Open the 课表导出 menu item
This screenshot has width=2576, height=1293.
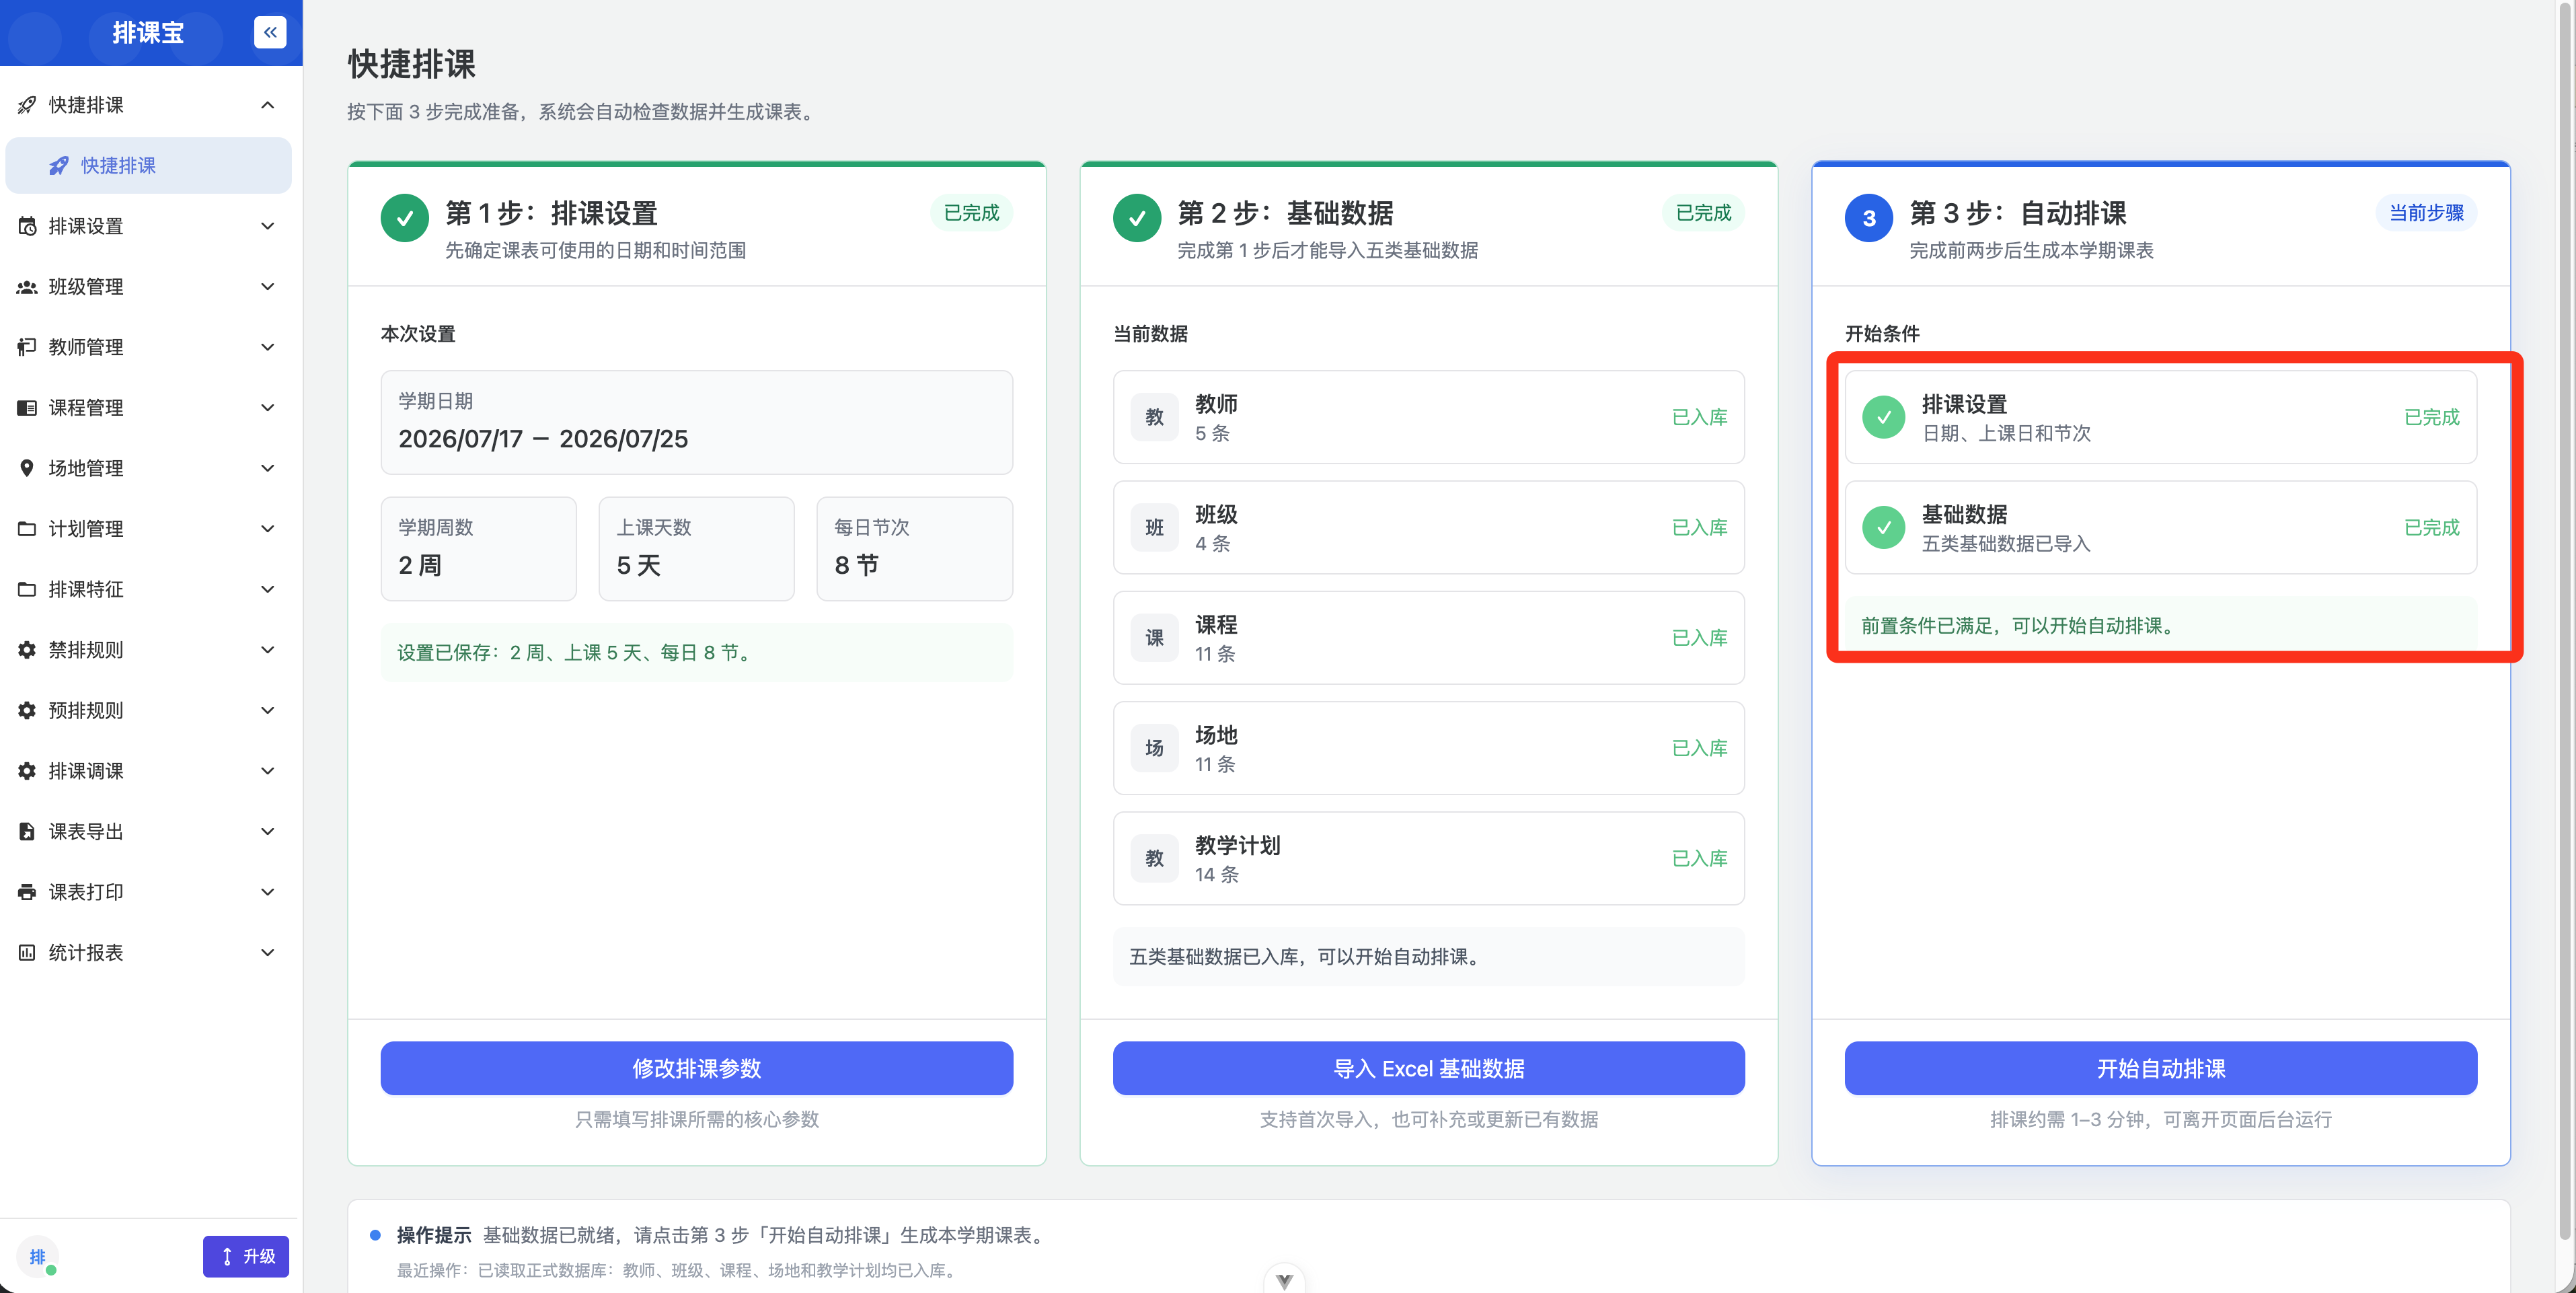coord(148,831)
